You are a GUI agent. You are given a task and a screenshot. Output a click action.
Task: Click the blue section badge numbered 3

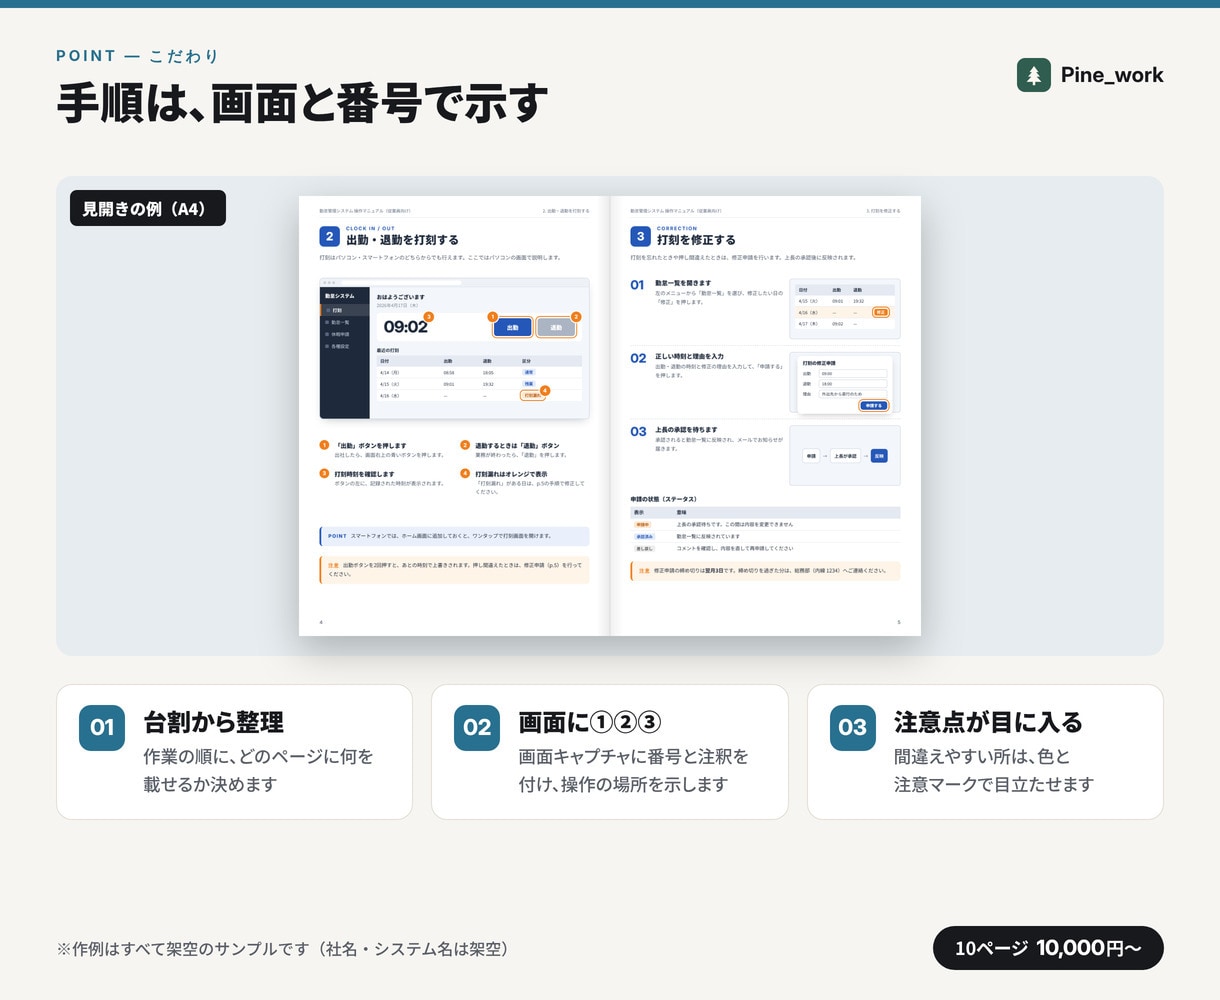click(640, 236)
